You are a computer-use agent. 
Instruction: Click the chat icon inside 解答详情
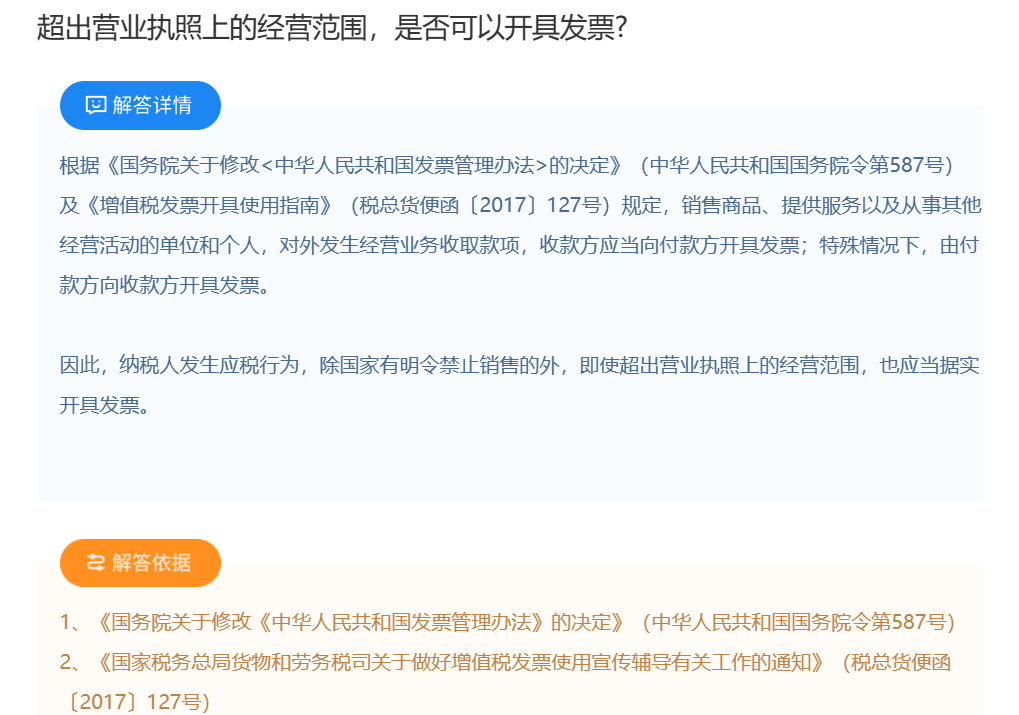pos(96,105)
